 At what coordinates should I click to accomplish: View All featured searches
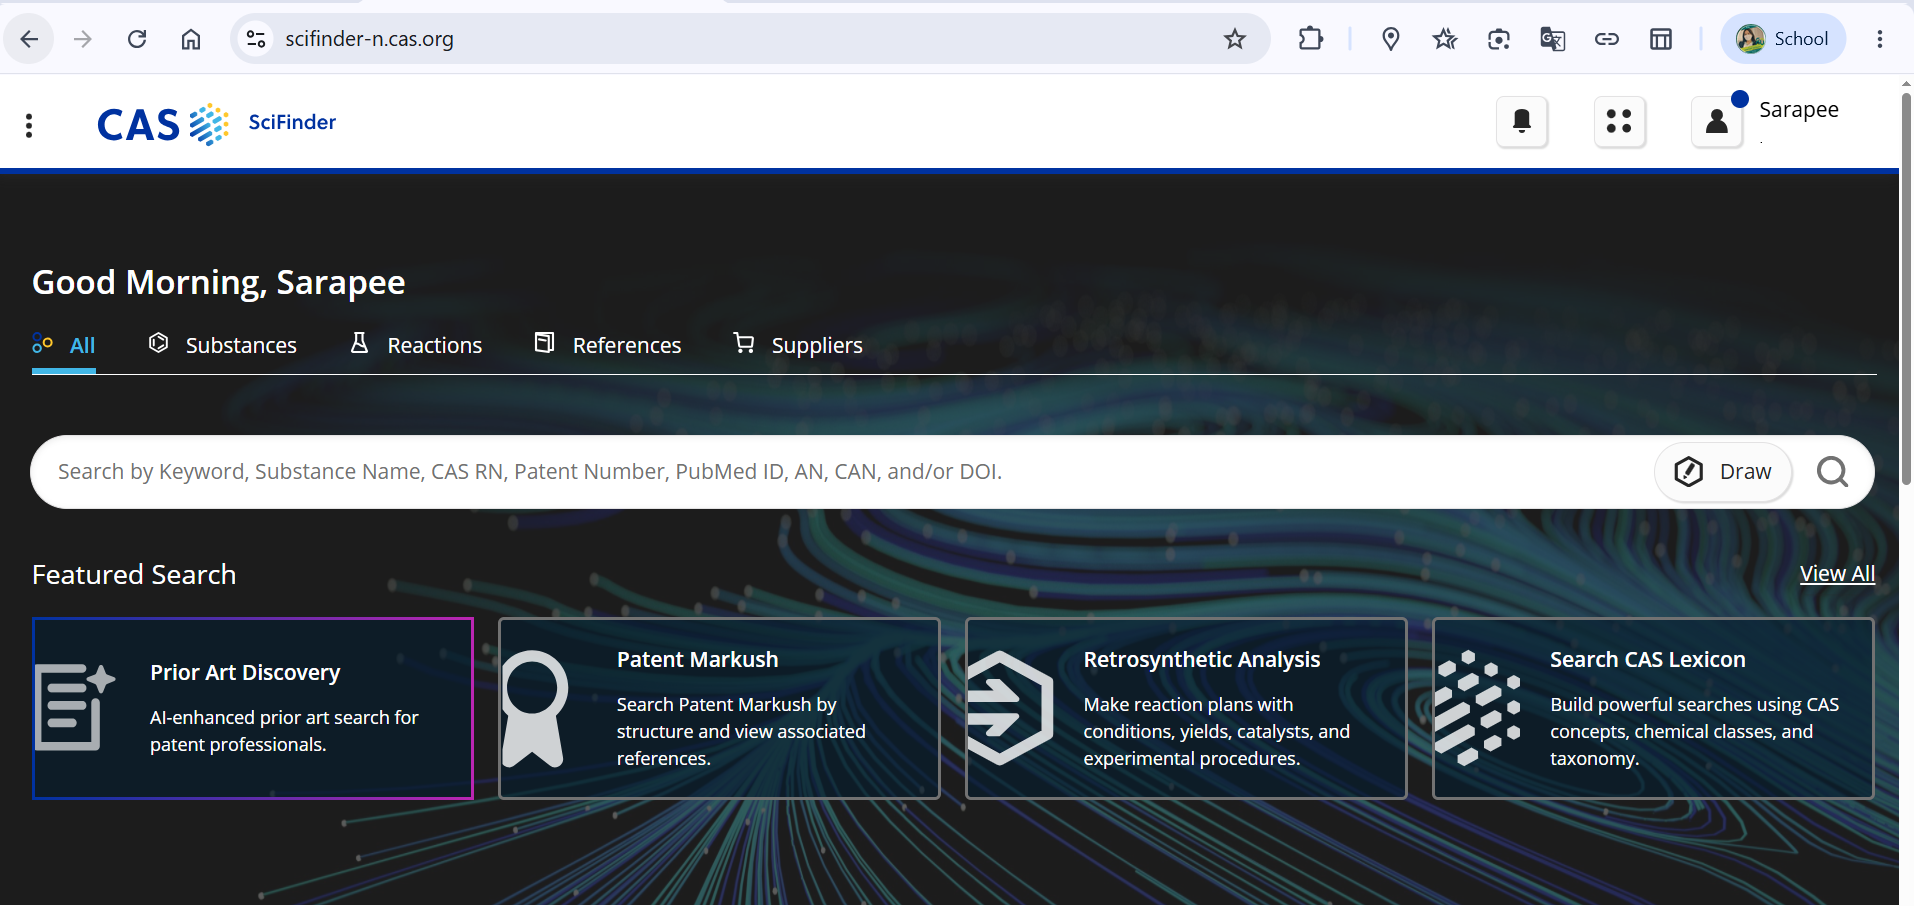click(1837, 574)
